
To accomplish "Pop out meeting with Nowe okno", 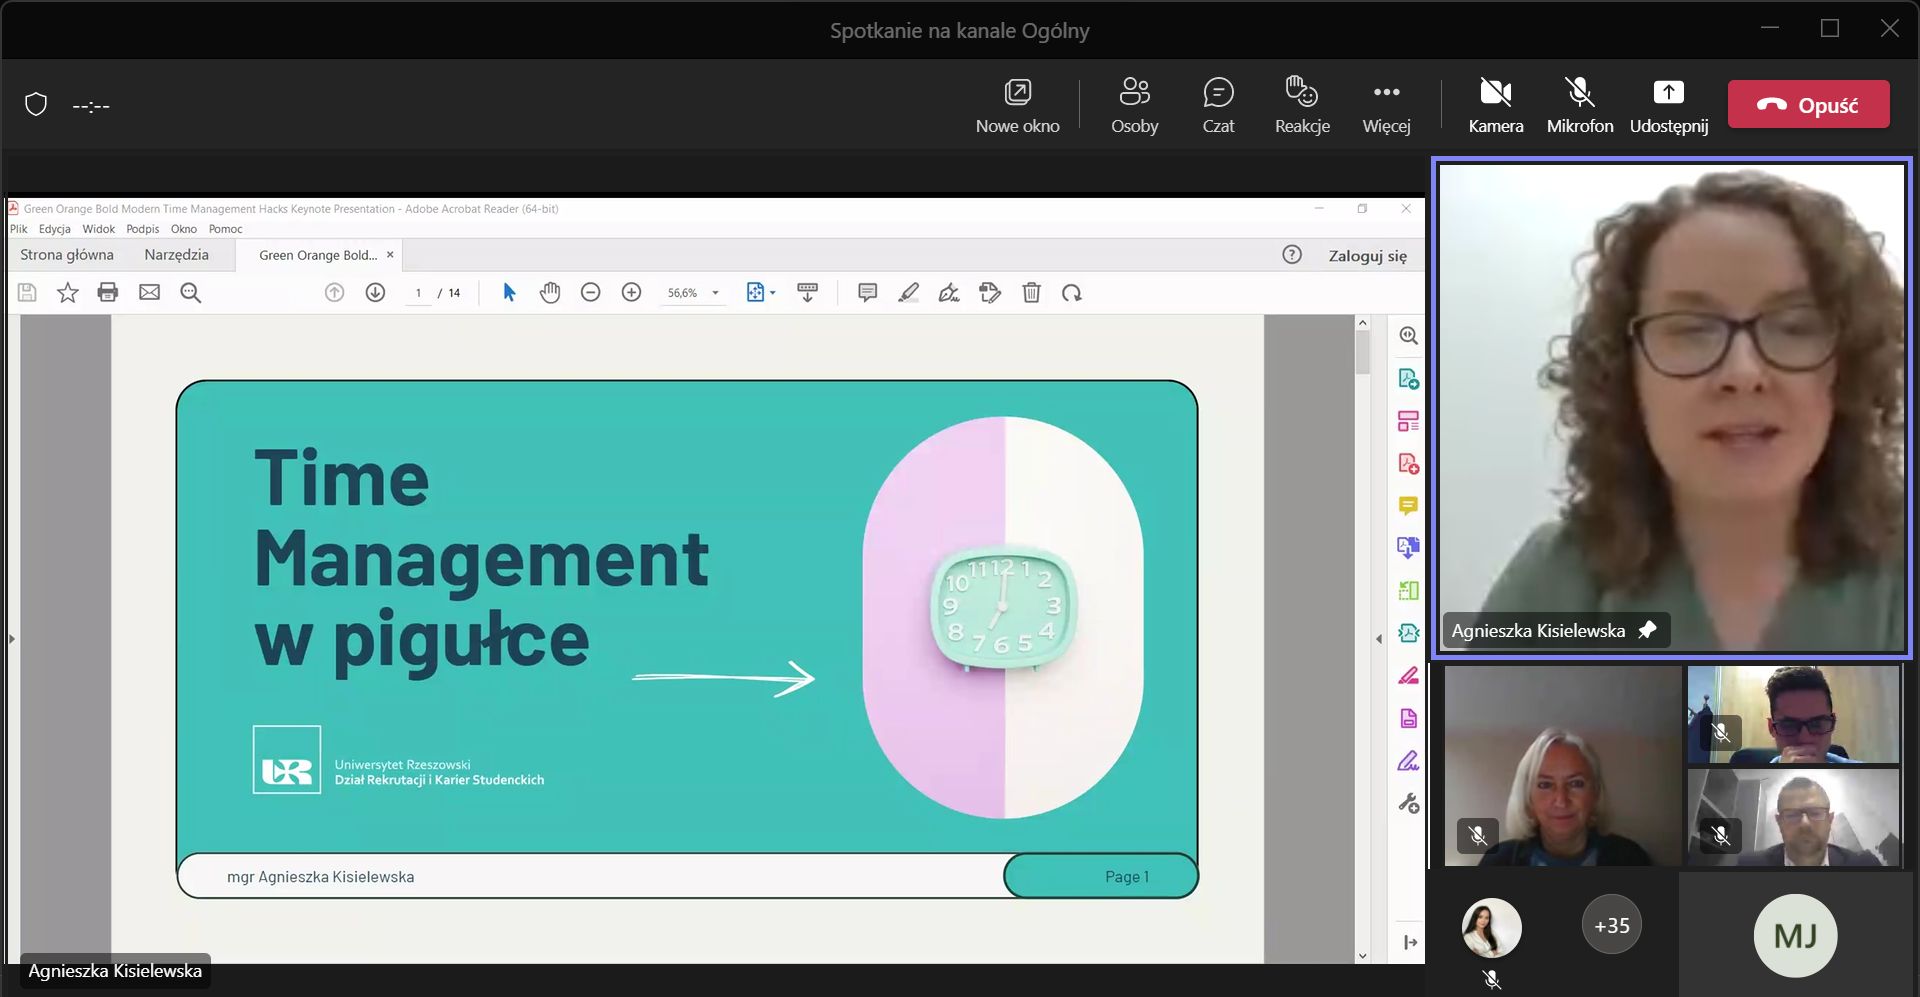I will tap(1017, 105).
